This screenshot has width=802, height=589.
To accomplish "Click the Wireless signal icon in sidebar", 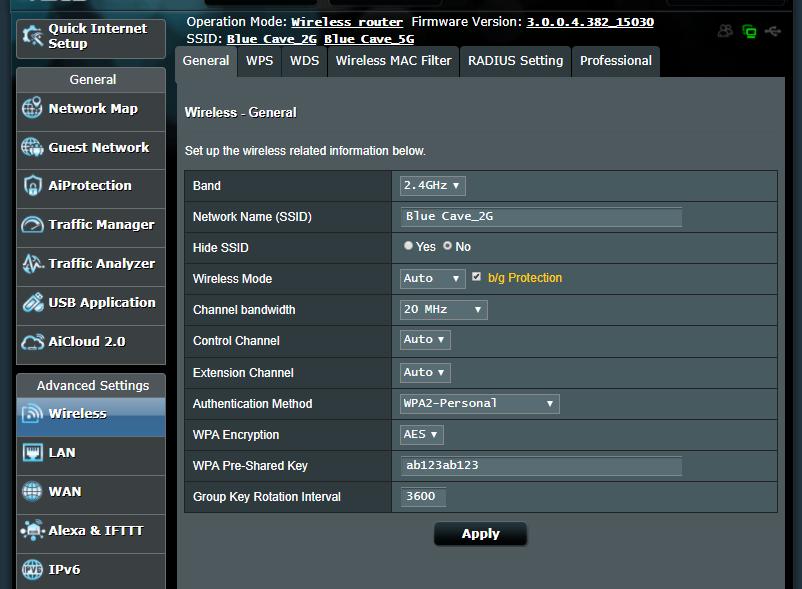I will 32,414.
